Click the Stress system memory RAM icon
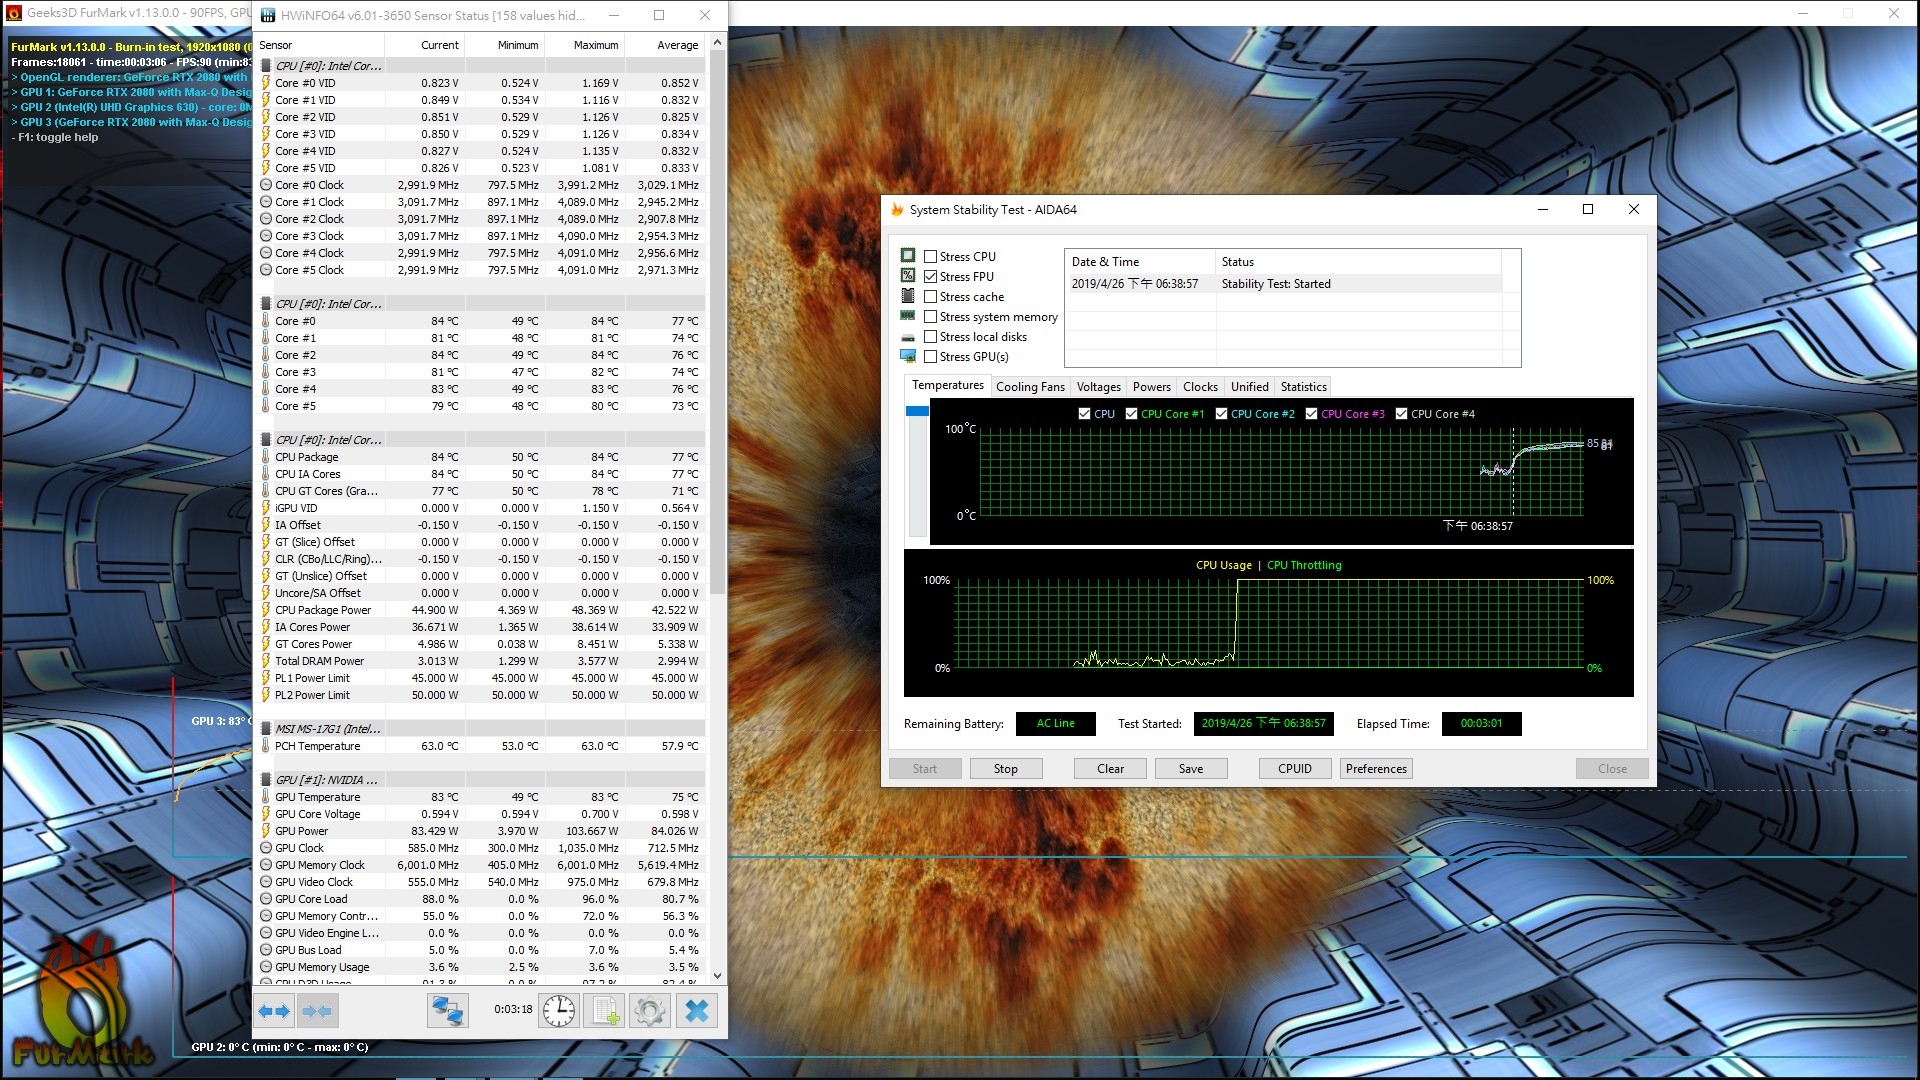 coord(908,316)
